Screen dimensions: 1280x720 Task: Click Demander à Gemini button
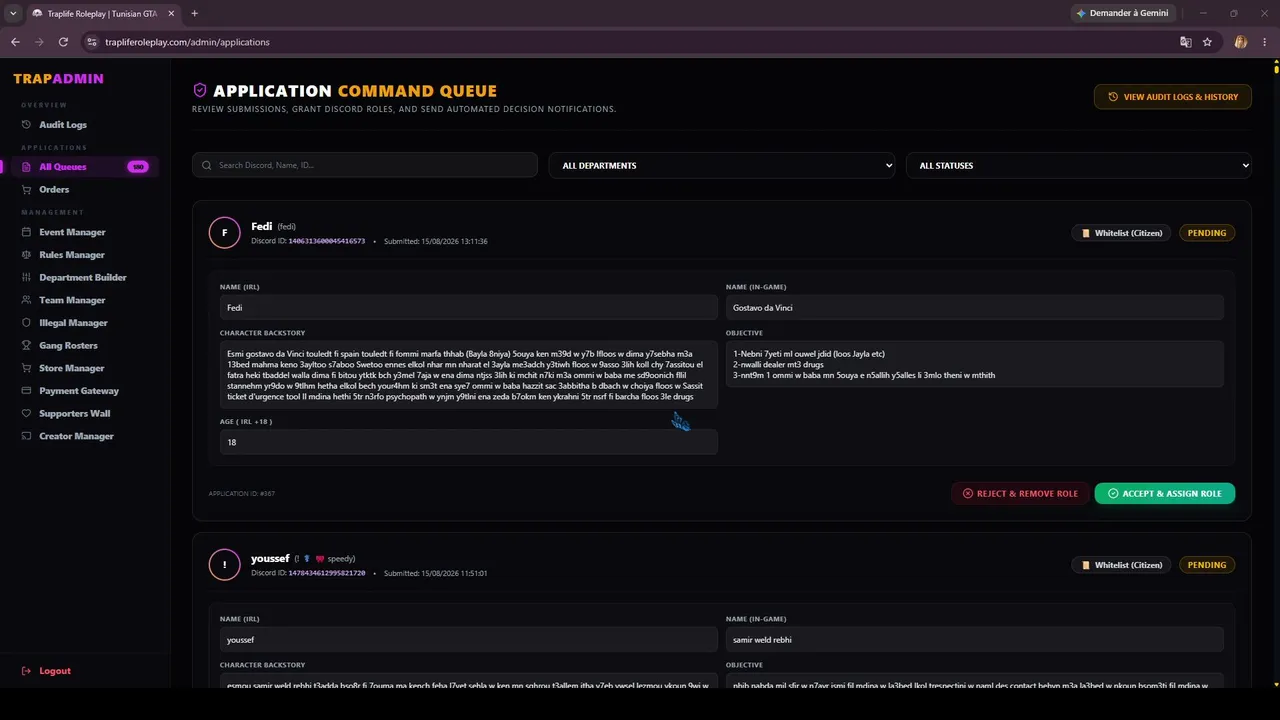point(1122,13)
